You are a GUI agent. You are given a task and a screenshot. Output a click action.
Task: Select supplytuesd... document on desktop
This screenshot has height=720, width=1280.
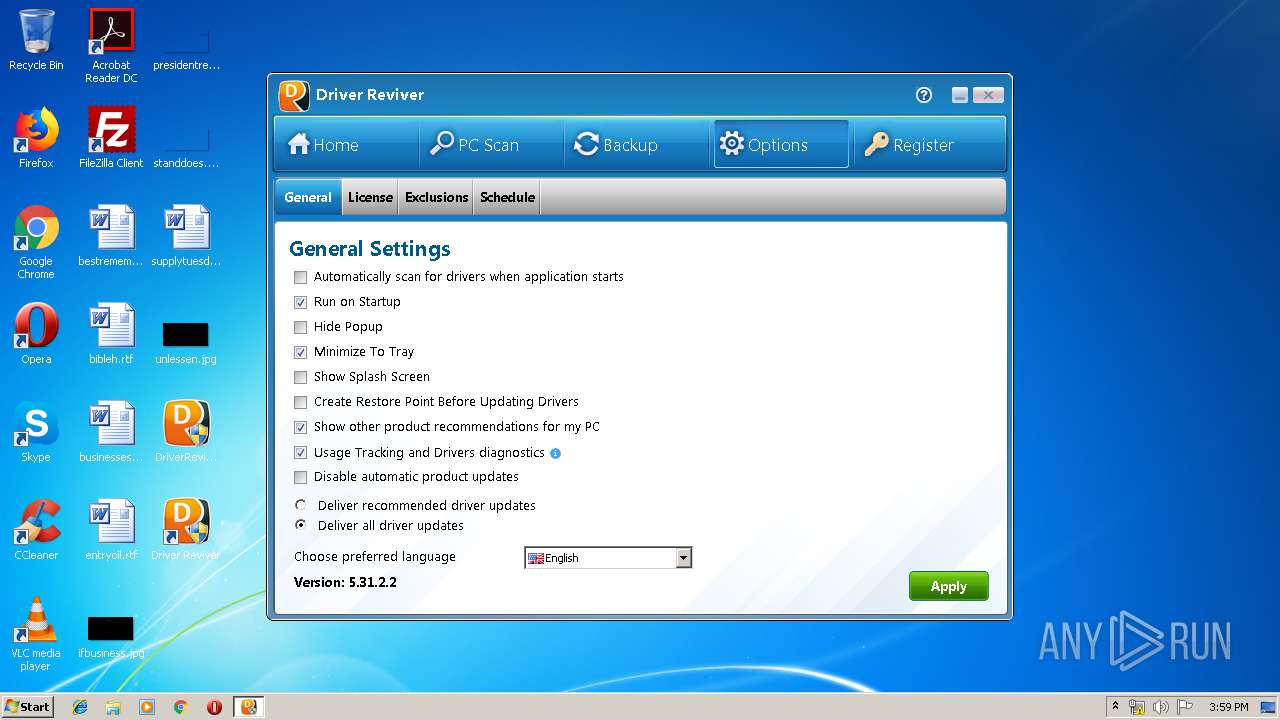click(186, 236)
